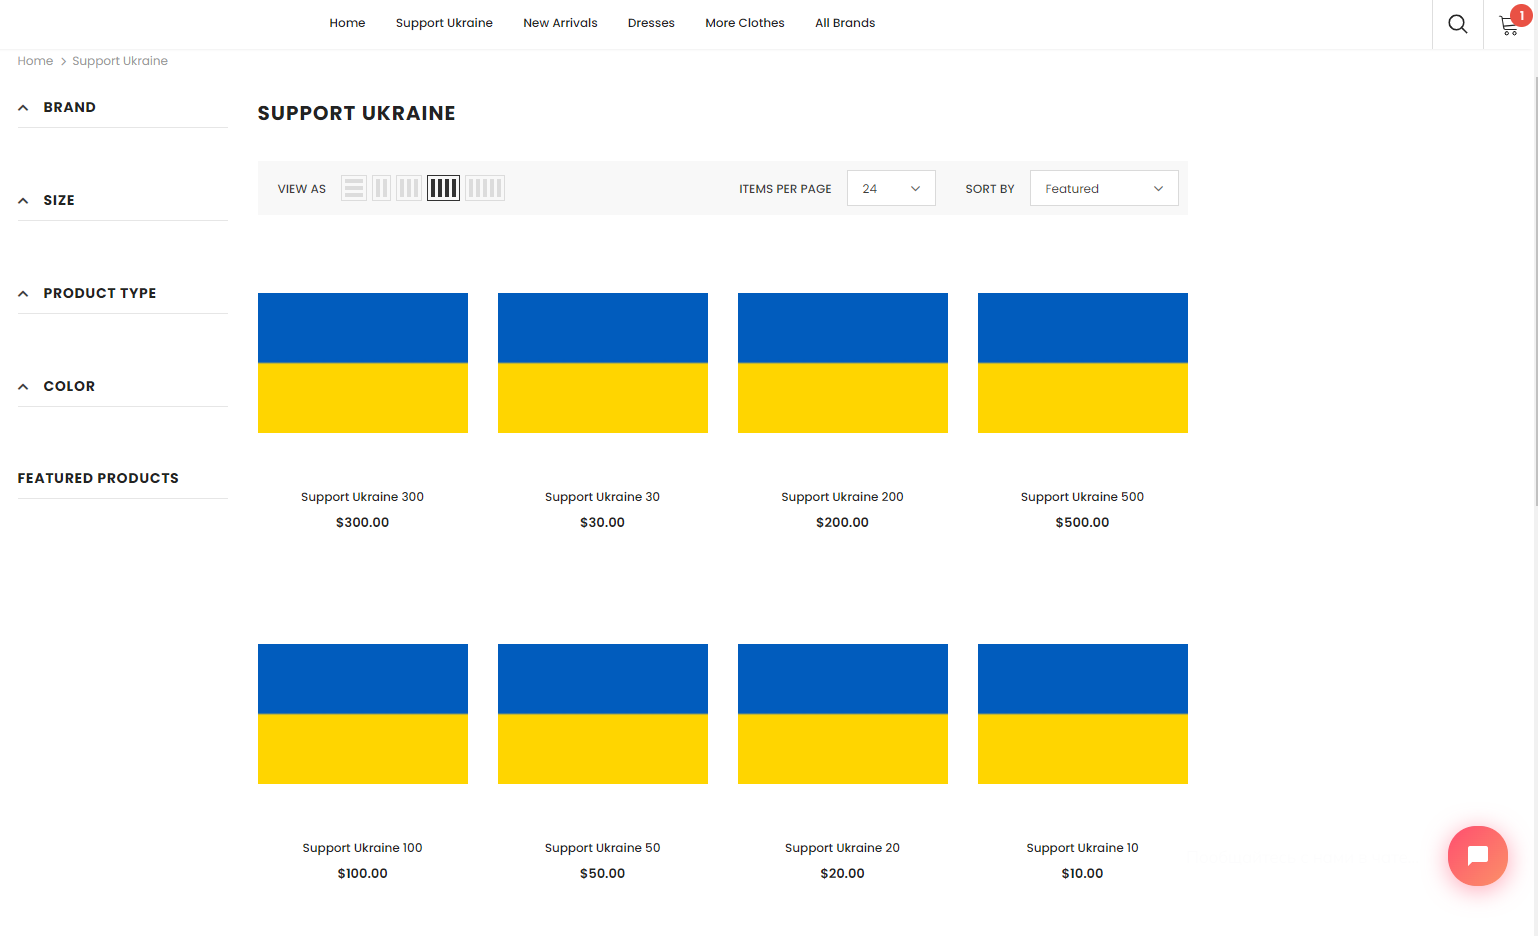Click the $50.00 price text
1538x936 pixels.
tap(602, 874)
